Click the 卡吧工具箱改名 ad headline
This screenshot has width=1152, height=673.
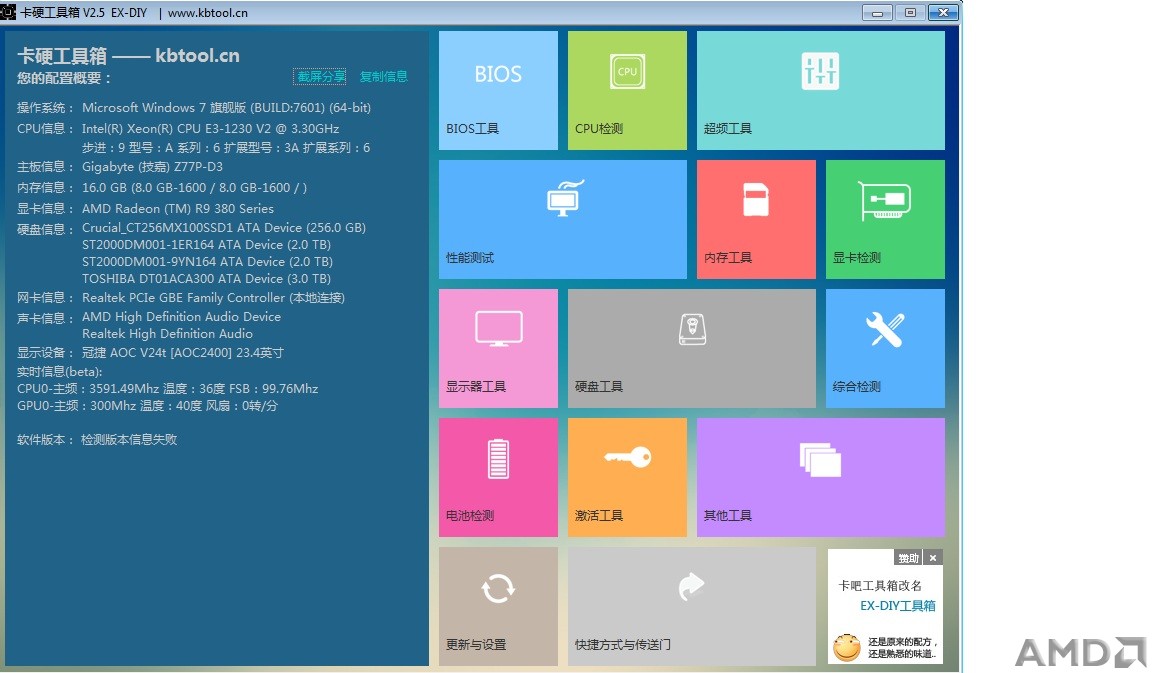[x=880, y=586]
